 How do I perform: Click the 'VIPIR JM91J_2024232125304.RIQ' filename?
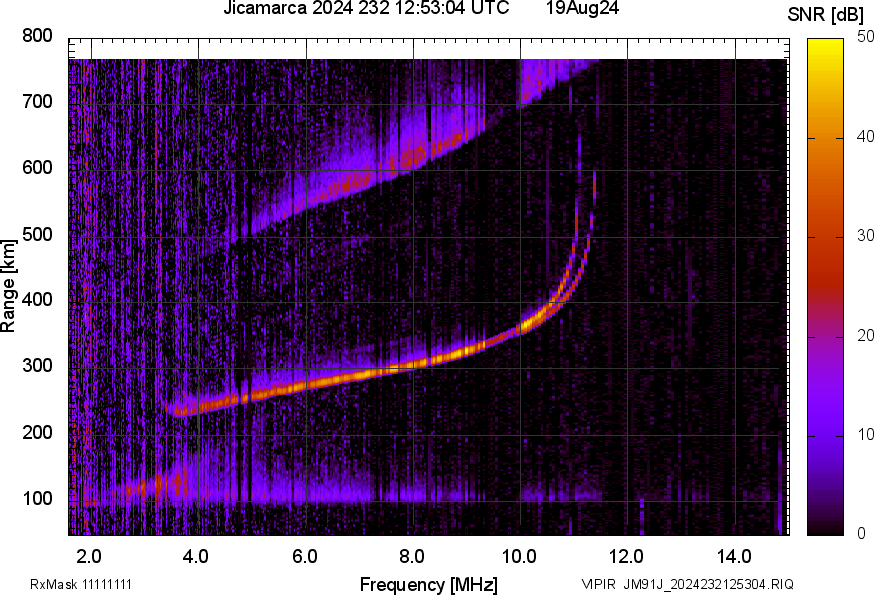point(687,584)
